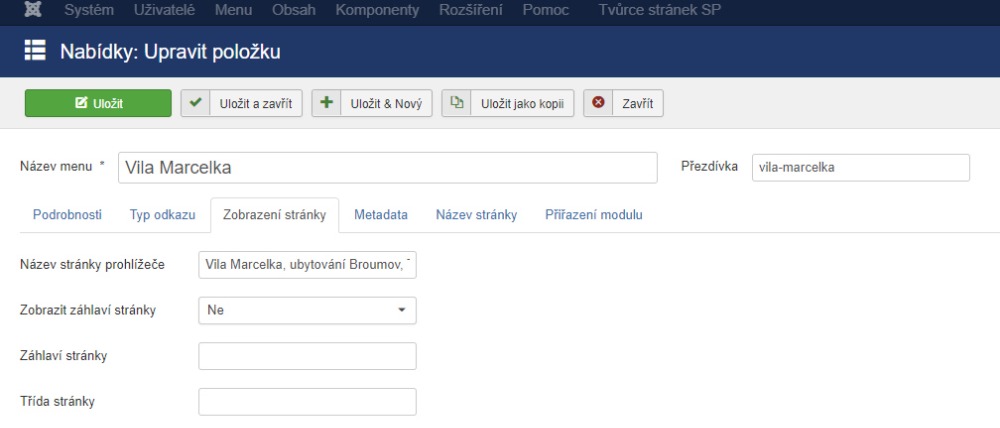1000x428 pixels.
Task: Switch to the Typ odkazu tab
Action: tap(162, 215)
